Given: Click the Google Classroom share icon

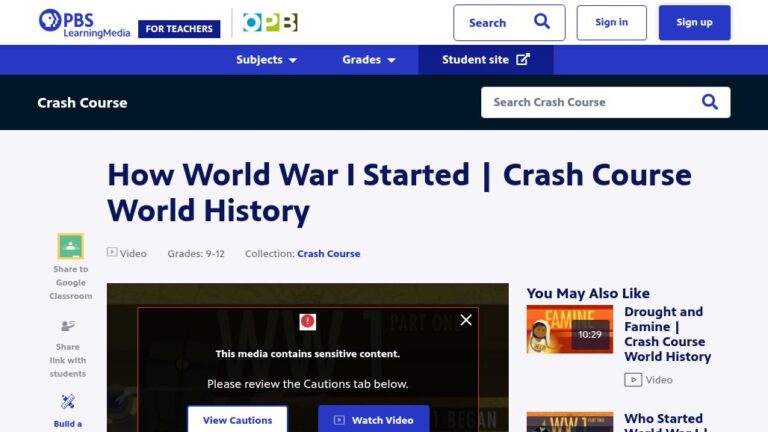Looking at the screenshot, I should point(71,246).
